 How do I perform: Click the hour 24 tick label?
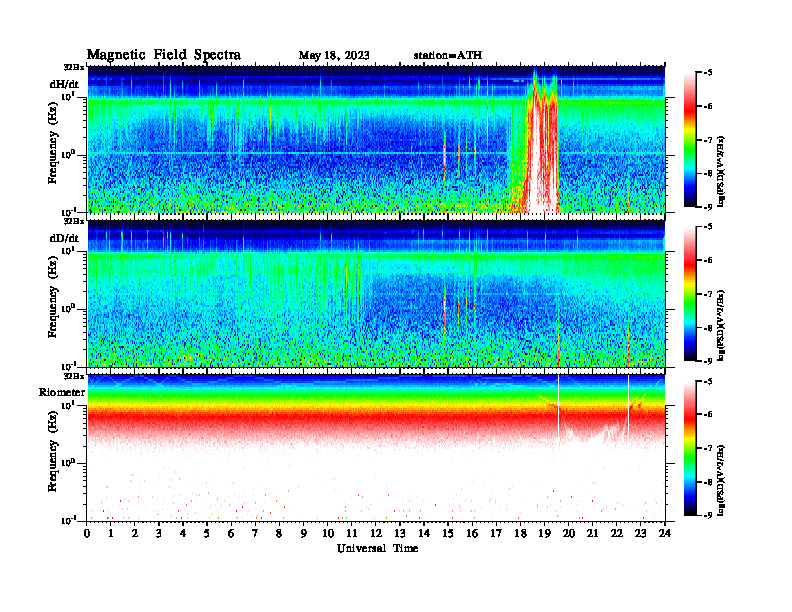pyautogui.click(x=665, y=534)
